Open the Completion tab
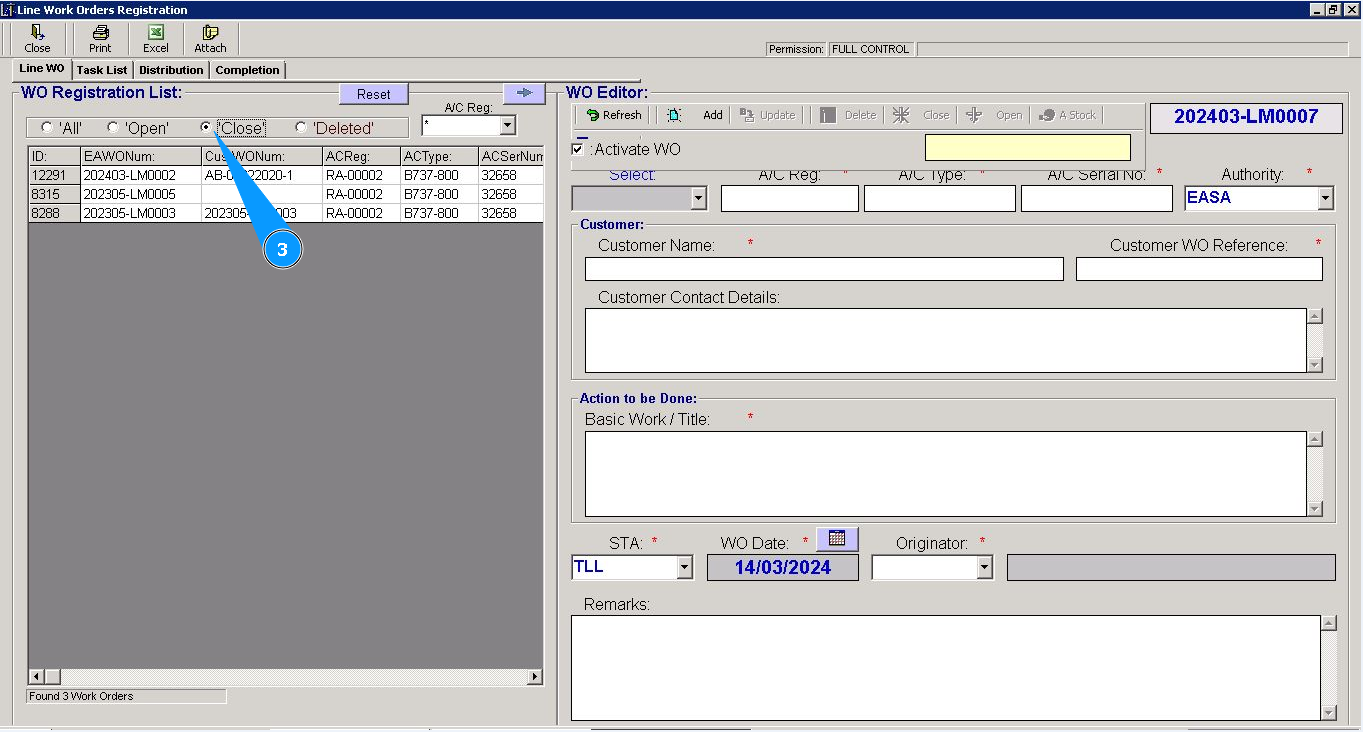Image resolution: width=1363 pixels, height=732 pixels. (x=247, y=70)
